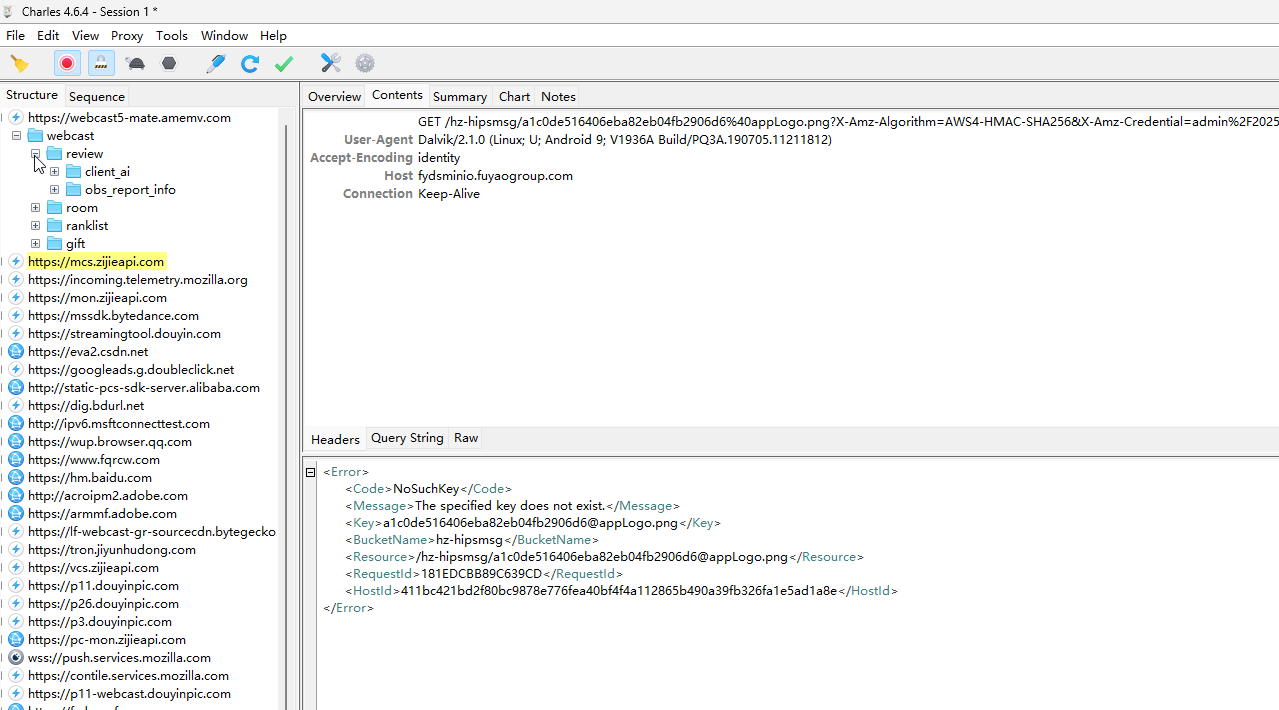Open the Summary tab

click(459, 97)
